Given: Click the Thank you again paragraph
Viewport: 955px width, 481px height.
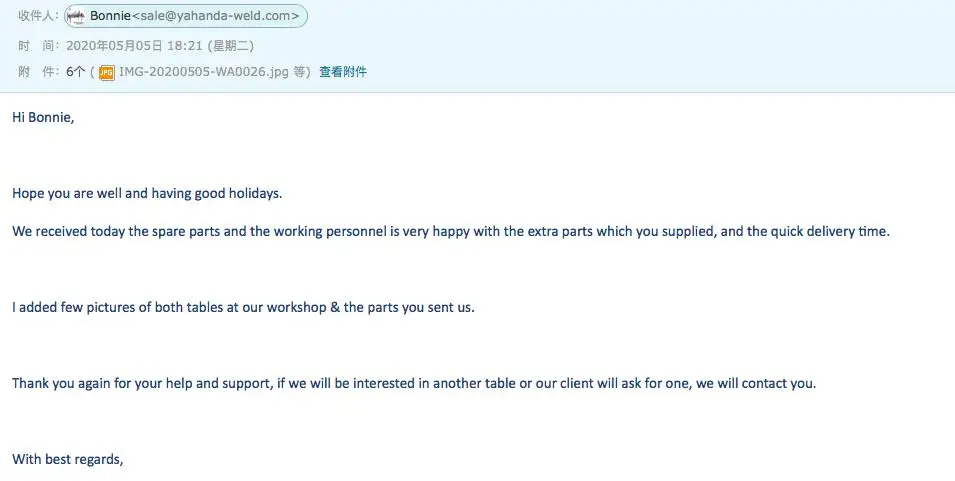Looking at the screenshot, I should click(x=414, y=384).
